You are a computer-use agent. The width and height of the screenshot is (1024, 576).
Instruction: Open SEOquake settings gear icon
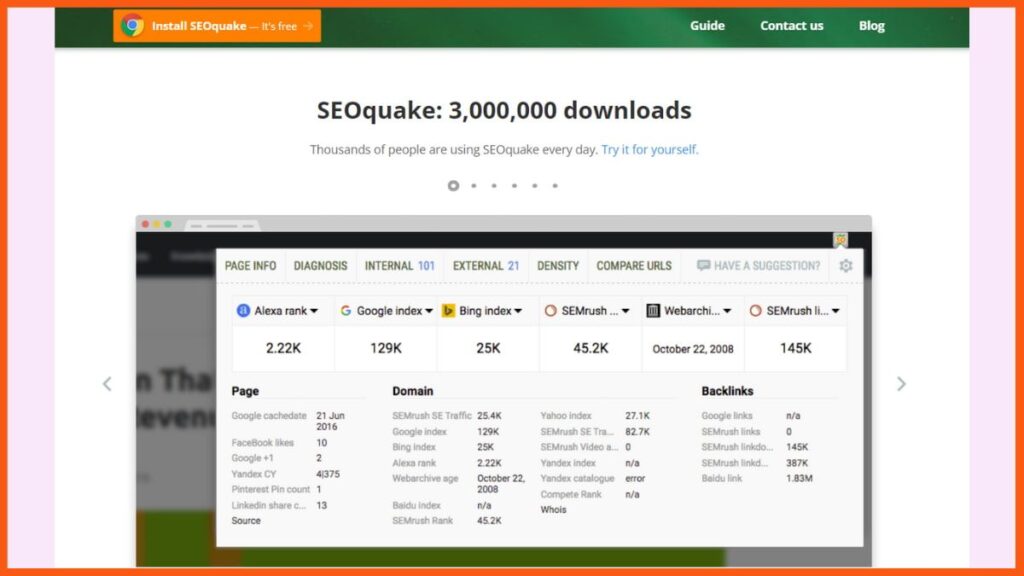(x=846, y=266)
